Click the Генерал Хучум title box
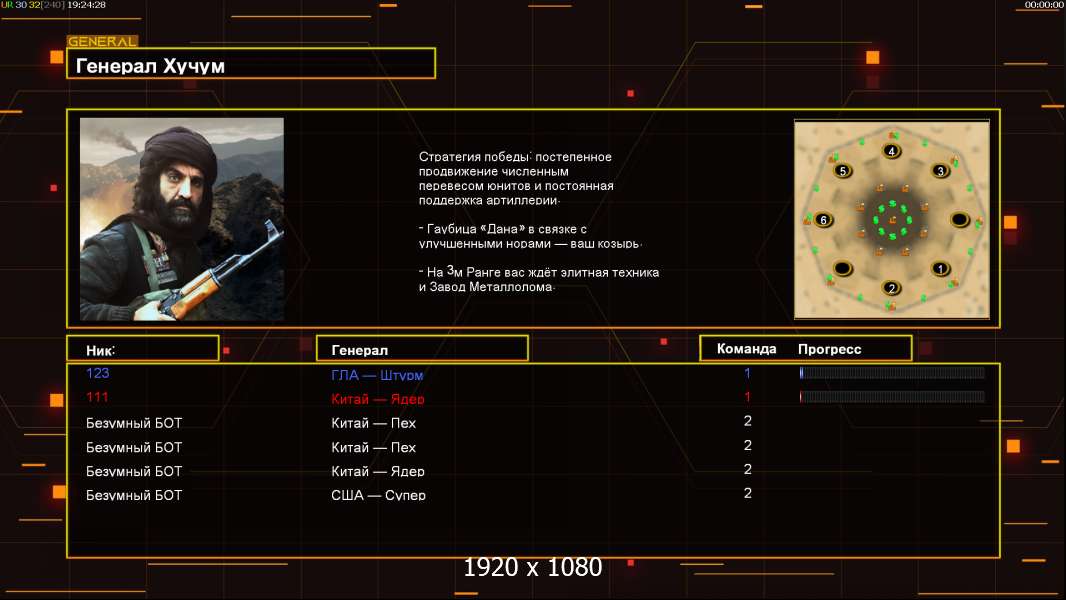 point(251,63)
